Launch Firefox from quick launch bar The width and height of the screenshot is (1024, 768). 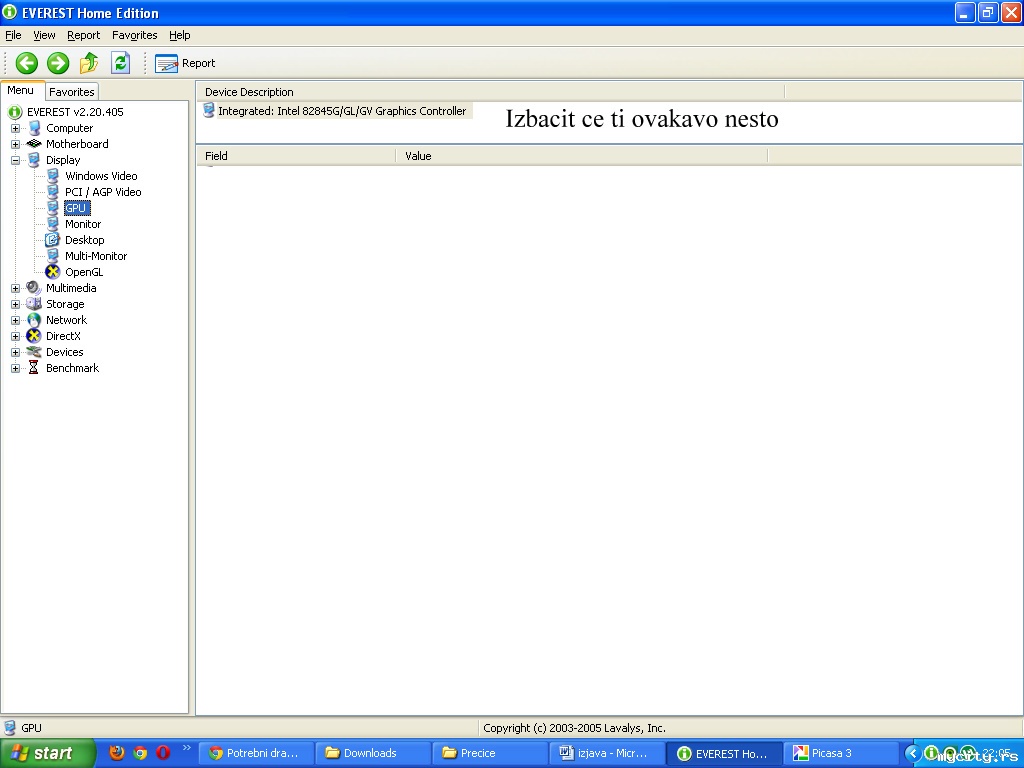[x=117, y=753]
